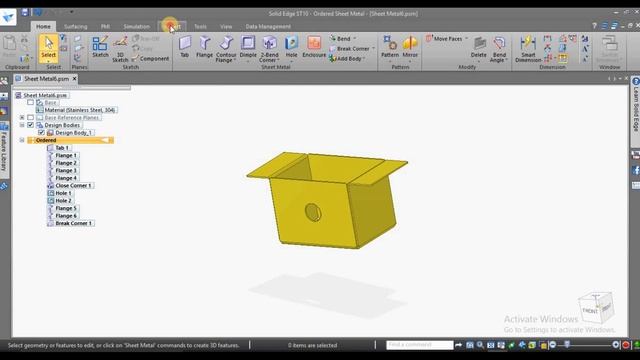The image size is (640, 360).
Task: Select the Sketch tool in the ribbon
Action: click(100, 47)
